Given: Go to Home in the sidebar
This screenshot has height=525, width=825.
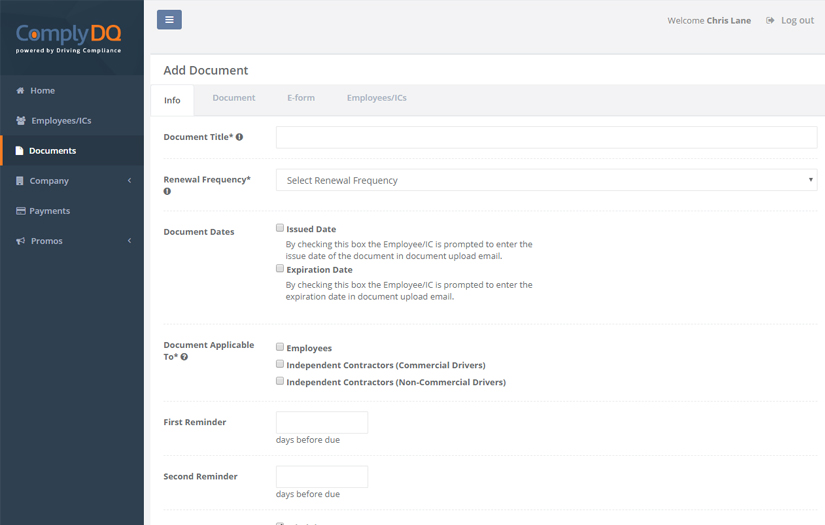Looking at the screenshot, I should tap(72, 90).
